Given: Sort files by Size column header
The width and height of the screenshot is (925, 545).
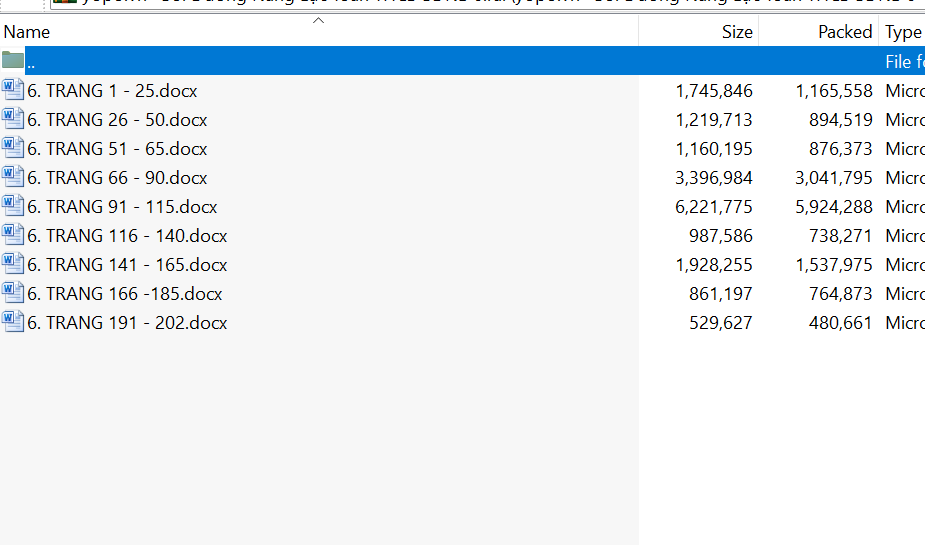Looking at the screenshot, I should 736,32.
